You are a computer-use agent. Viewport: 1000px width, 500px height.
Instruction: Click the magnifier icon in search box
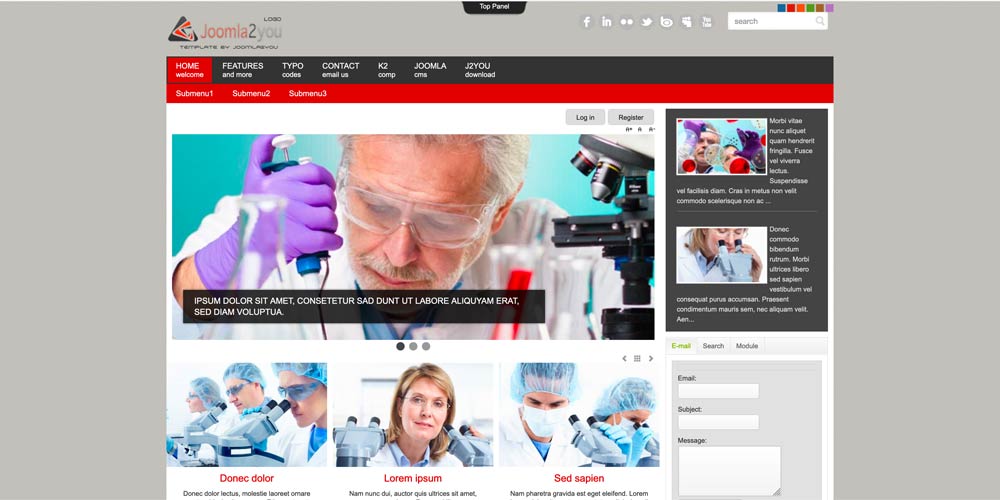[820, 21]
